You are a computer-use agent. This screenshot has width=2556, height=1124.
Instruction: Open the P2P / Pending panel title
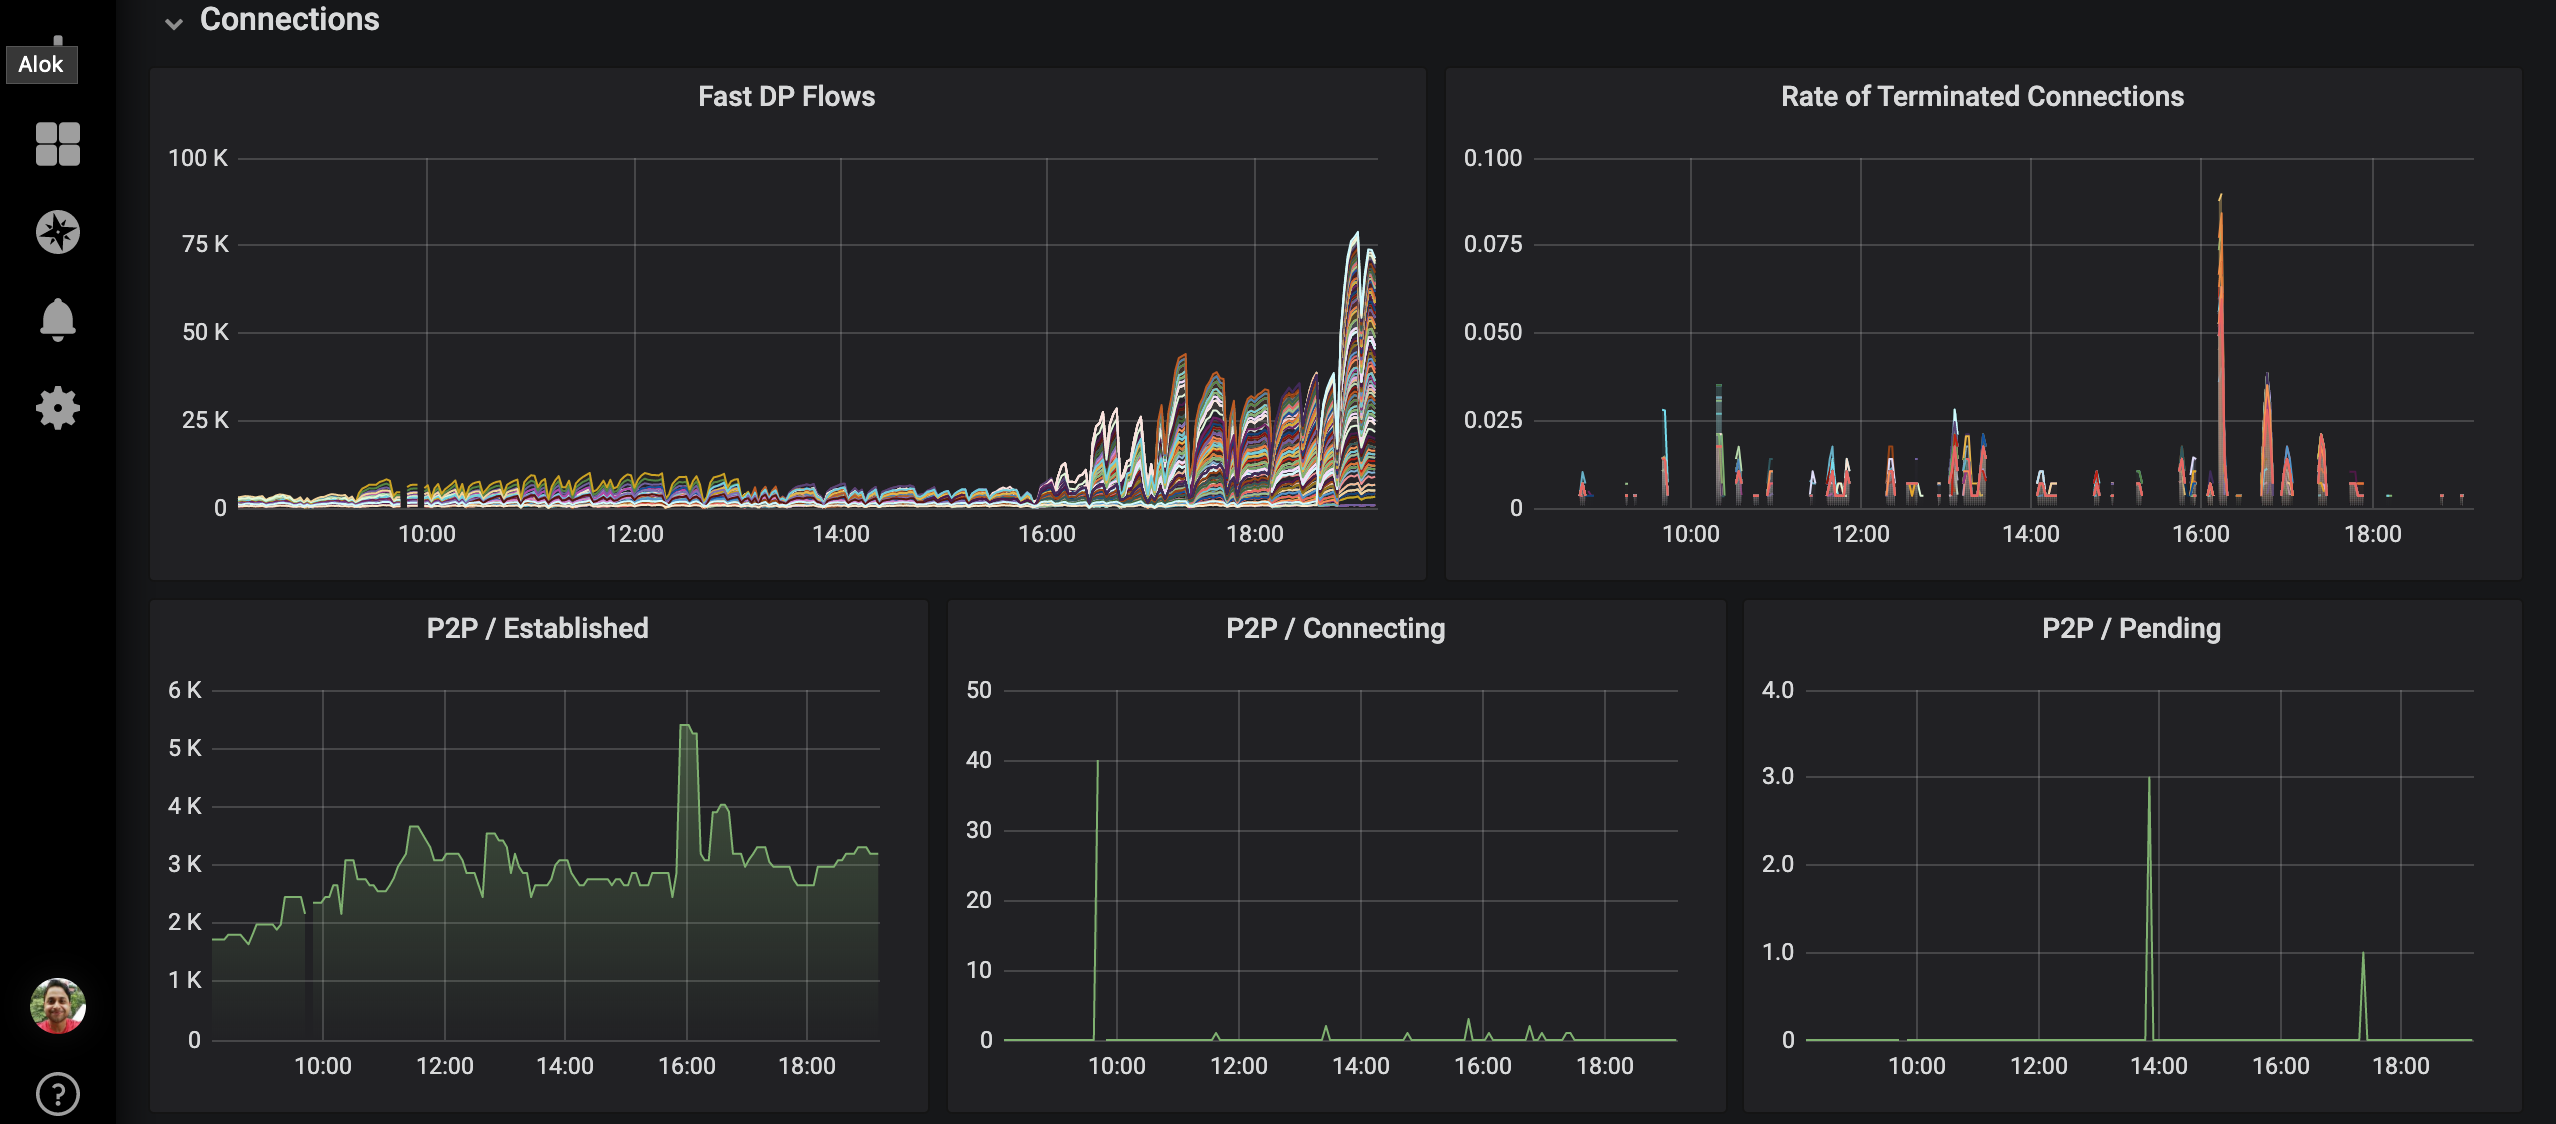pos(2131,629)
